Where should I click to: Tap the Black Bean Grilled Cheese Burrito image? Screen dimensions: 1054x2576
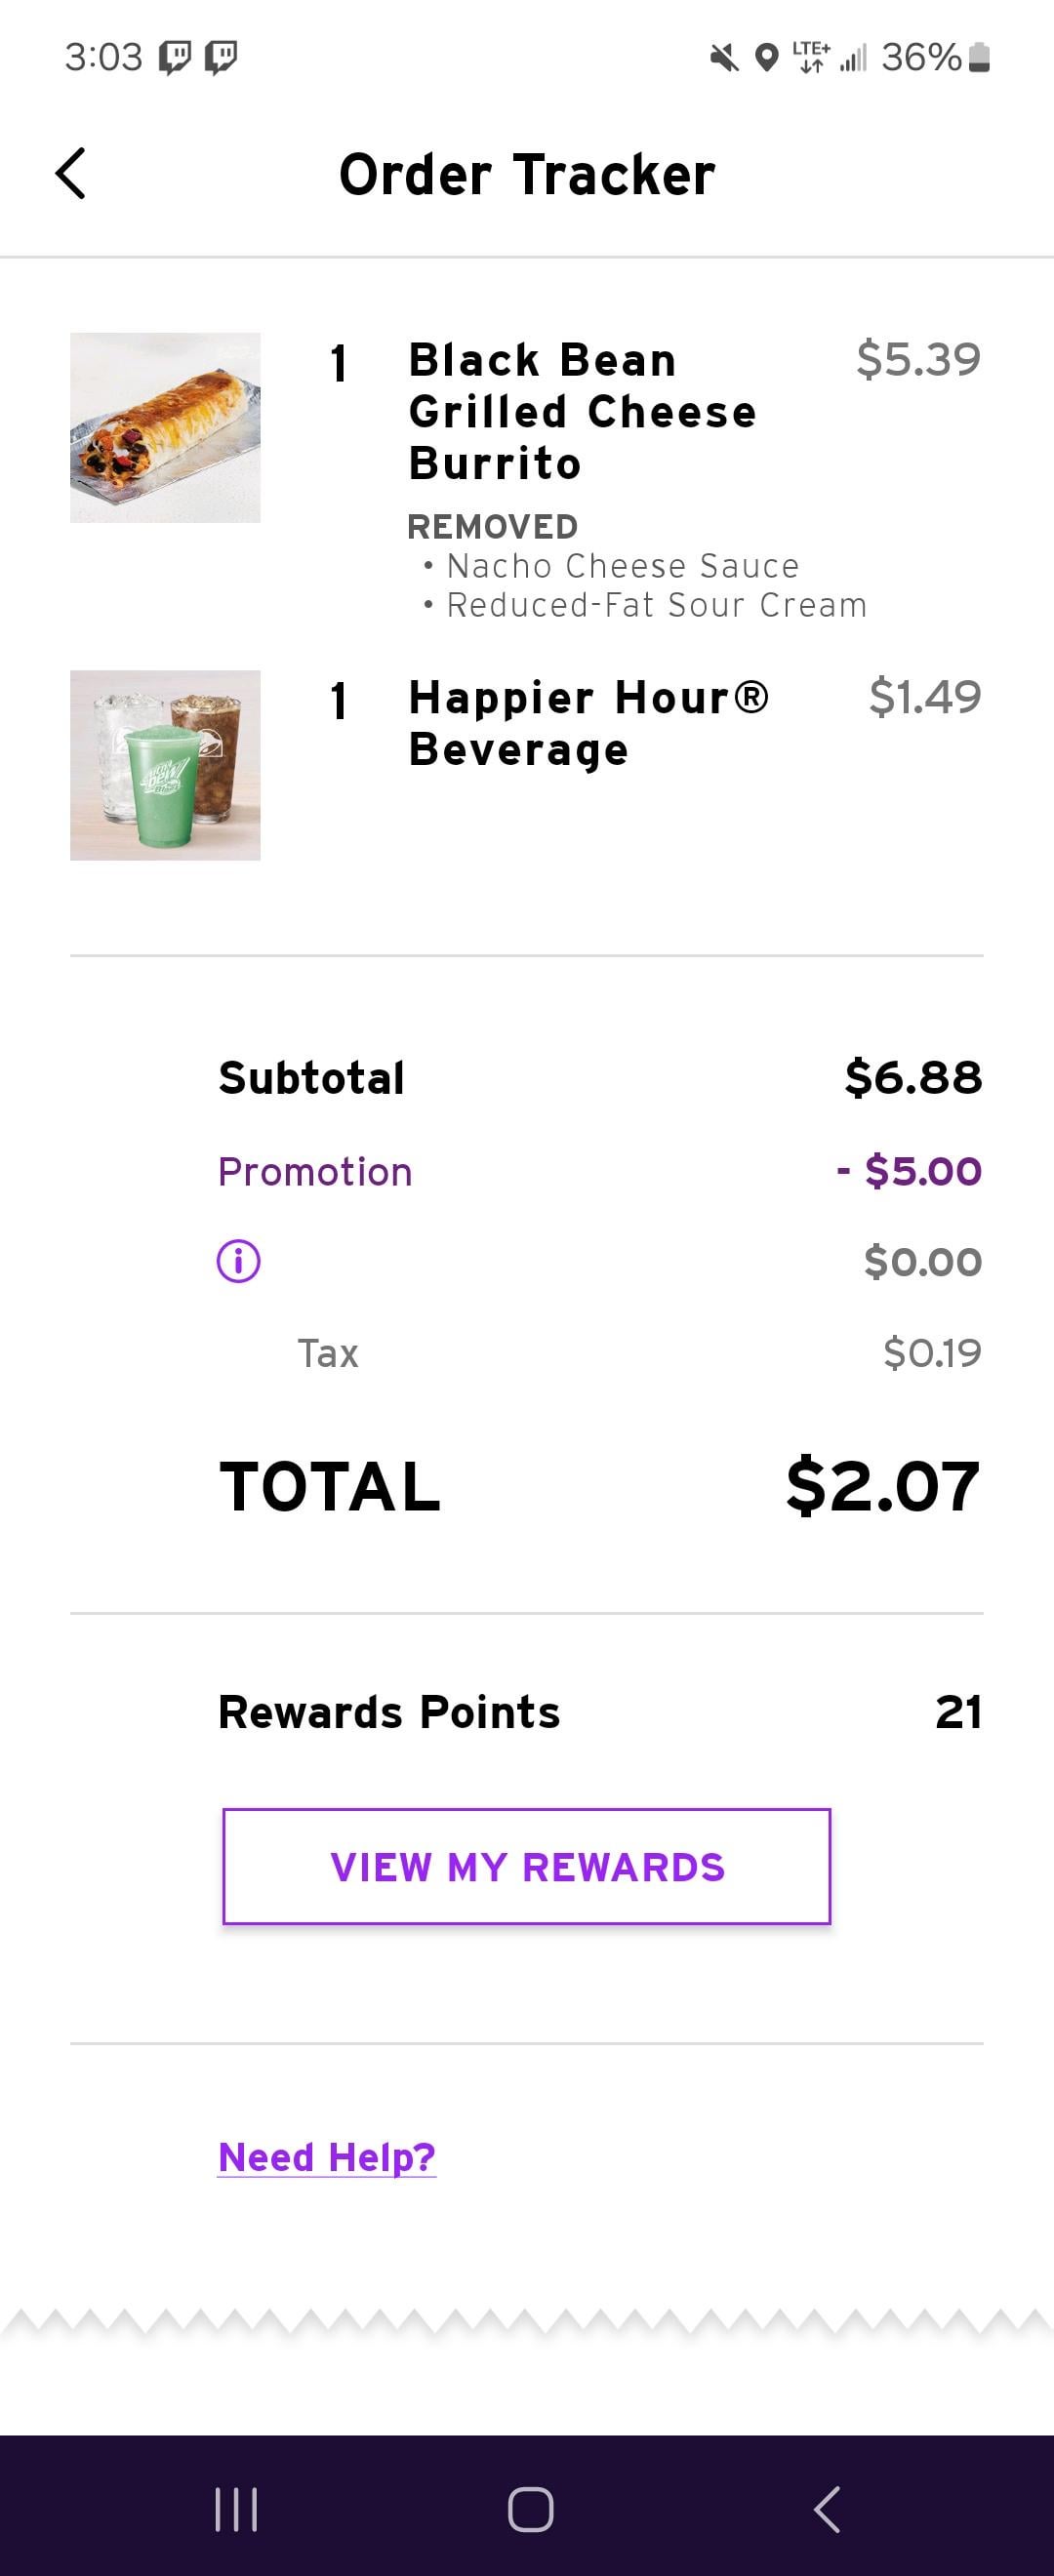(165, 428)
